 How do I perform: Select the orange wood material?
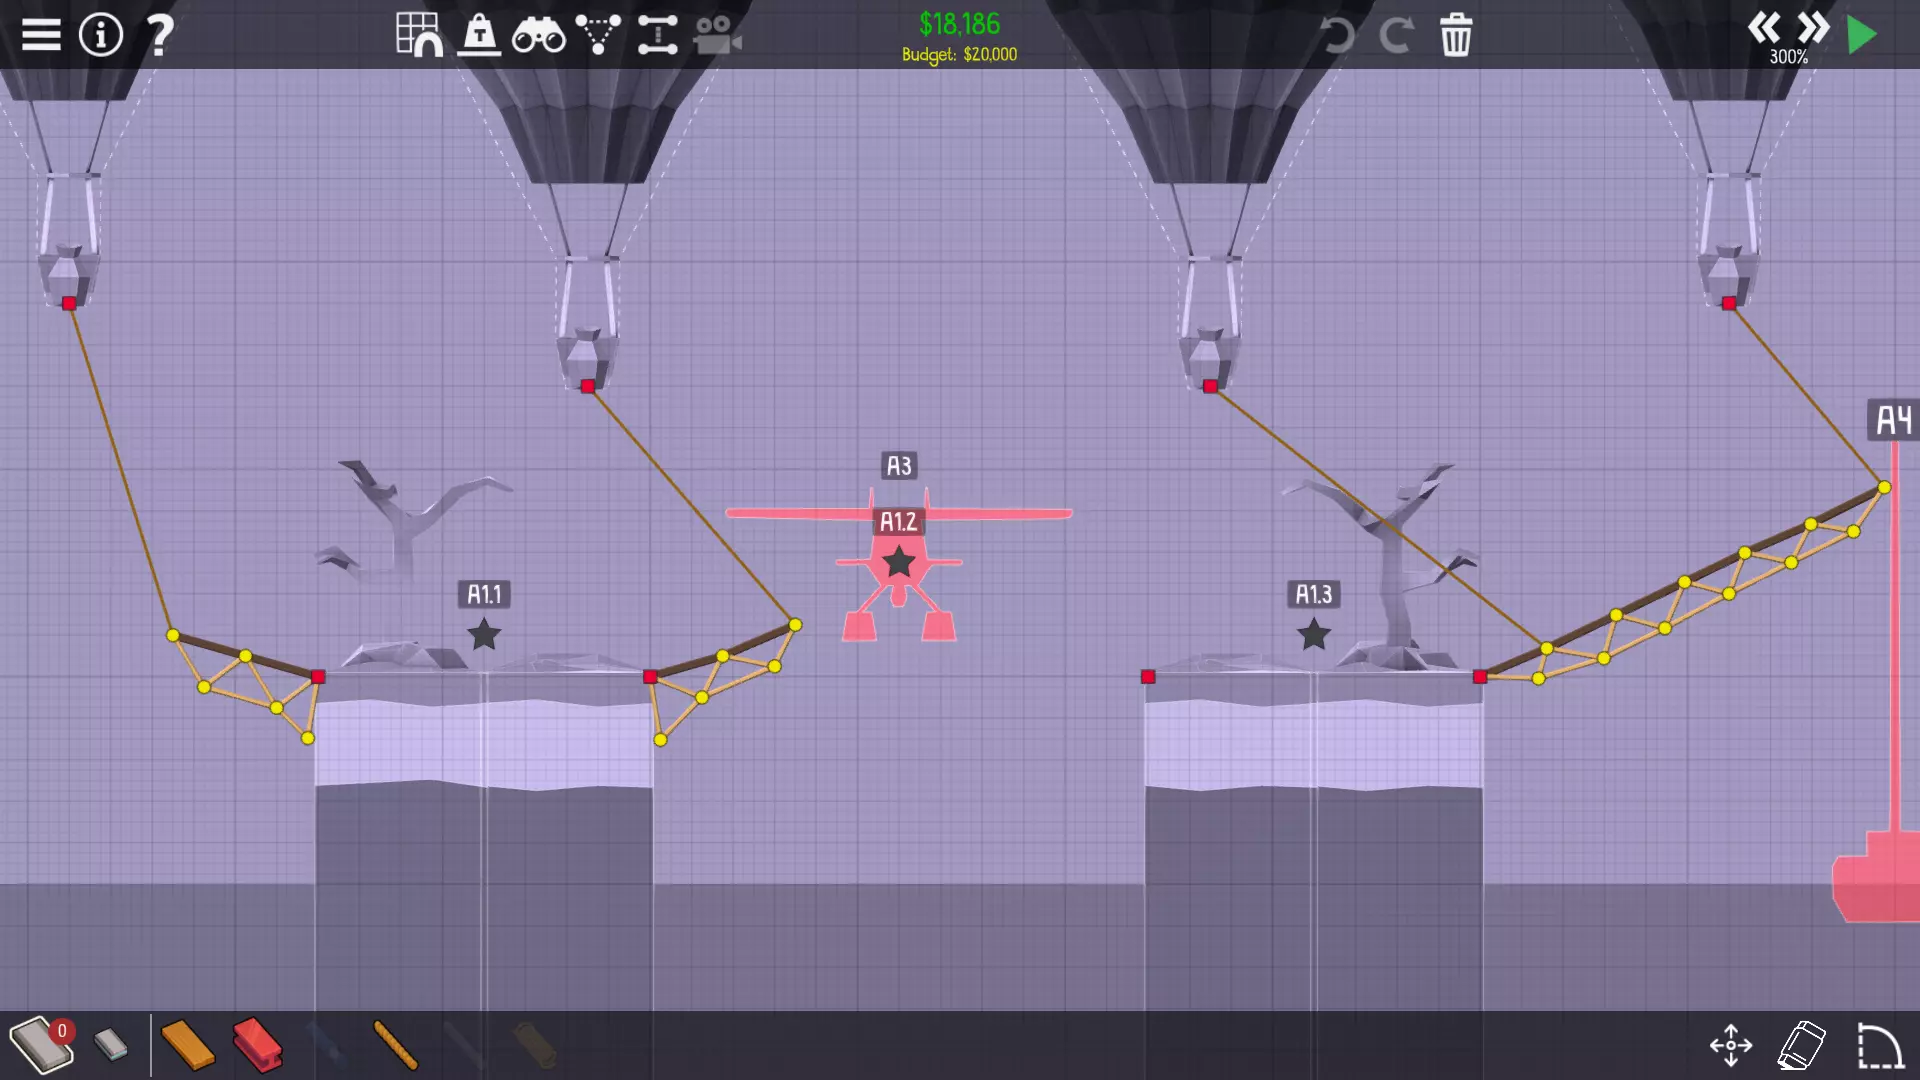187,1045
